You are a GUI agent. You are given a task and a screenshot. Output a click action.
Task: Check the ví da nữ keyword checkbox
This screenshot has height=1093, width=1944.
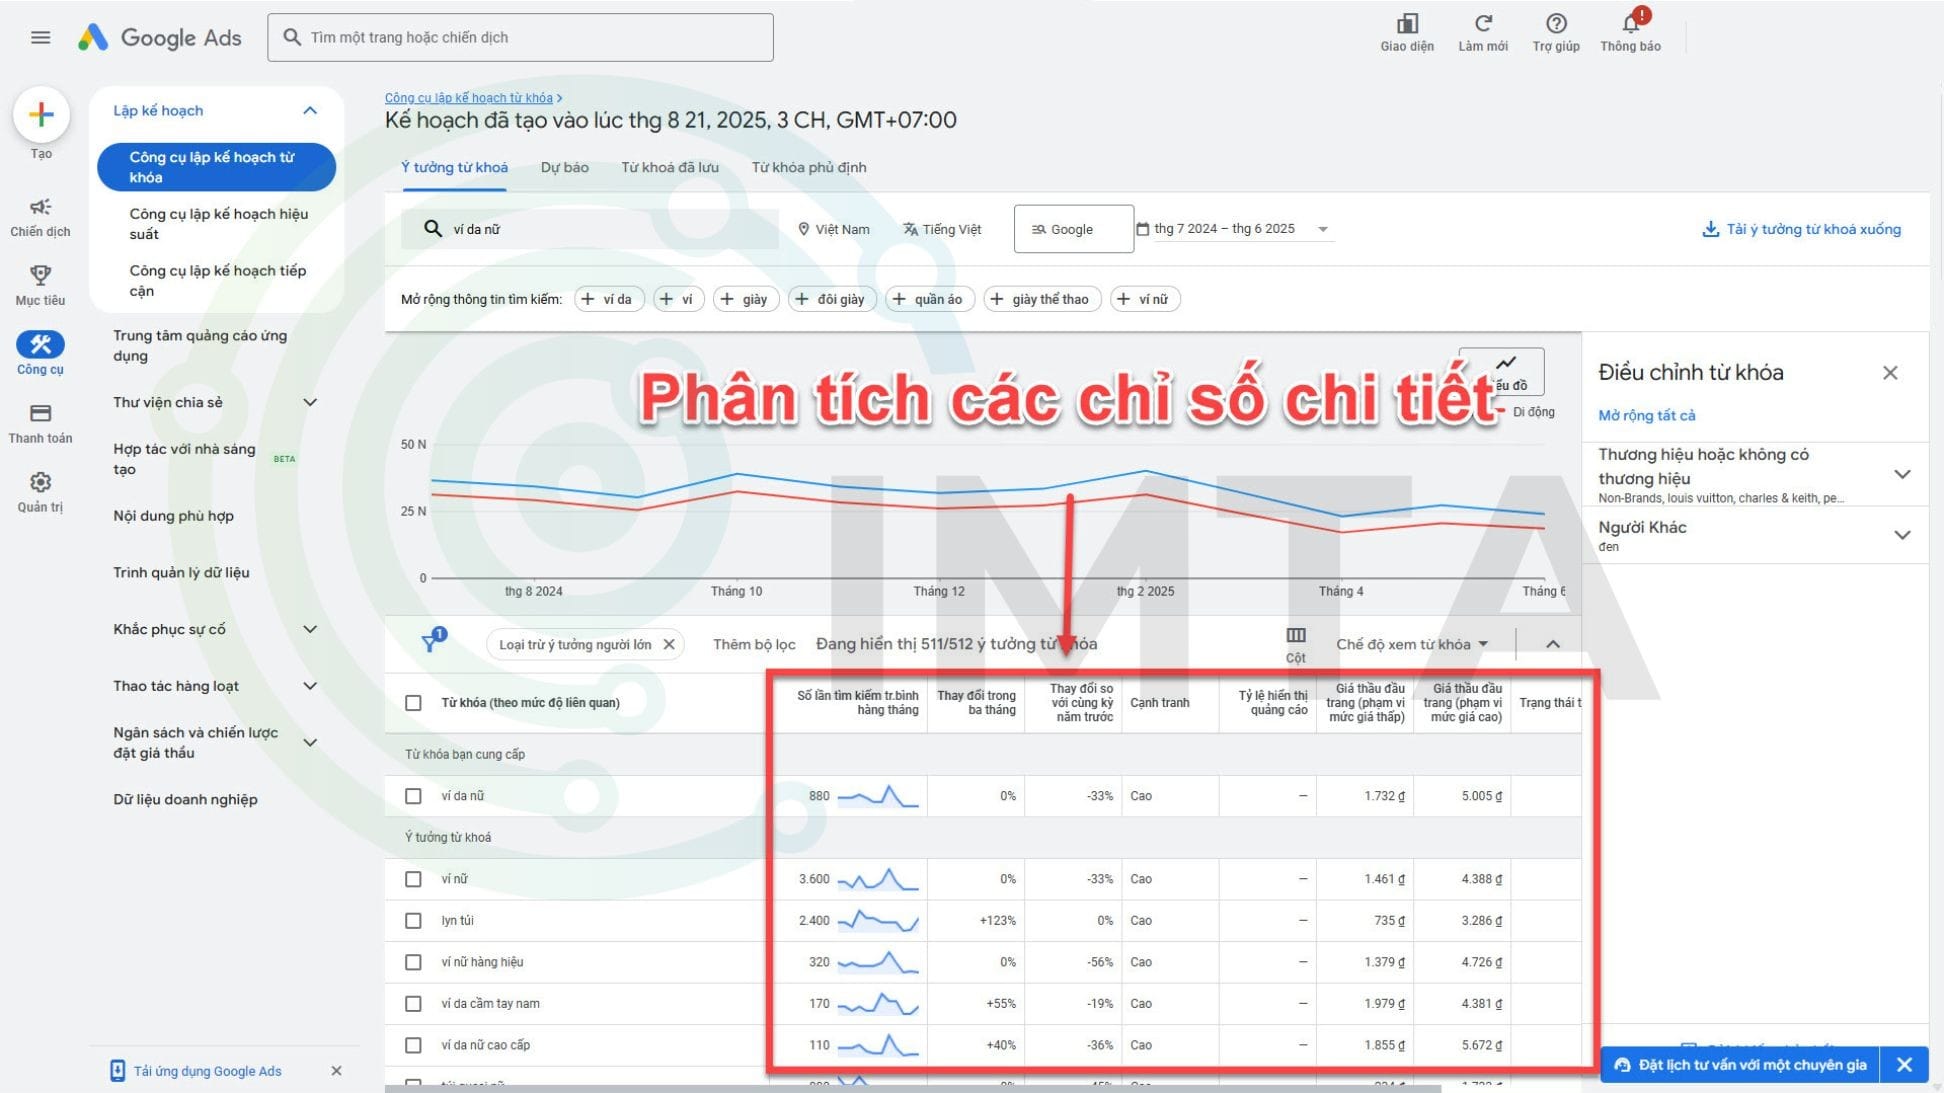pos(413,795)
